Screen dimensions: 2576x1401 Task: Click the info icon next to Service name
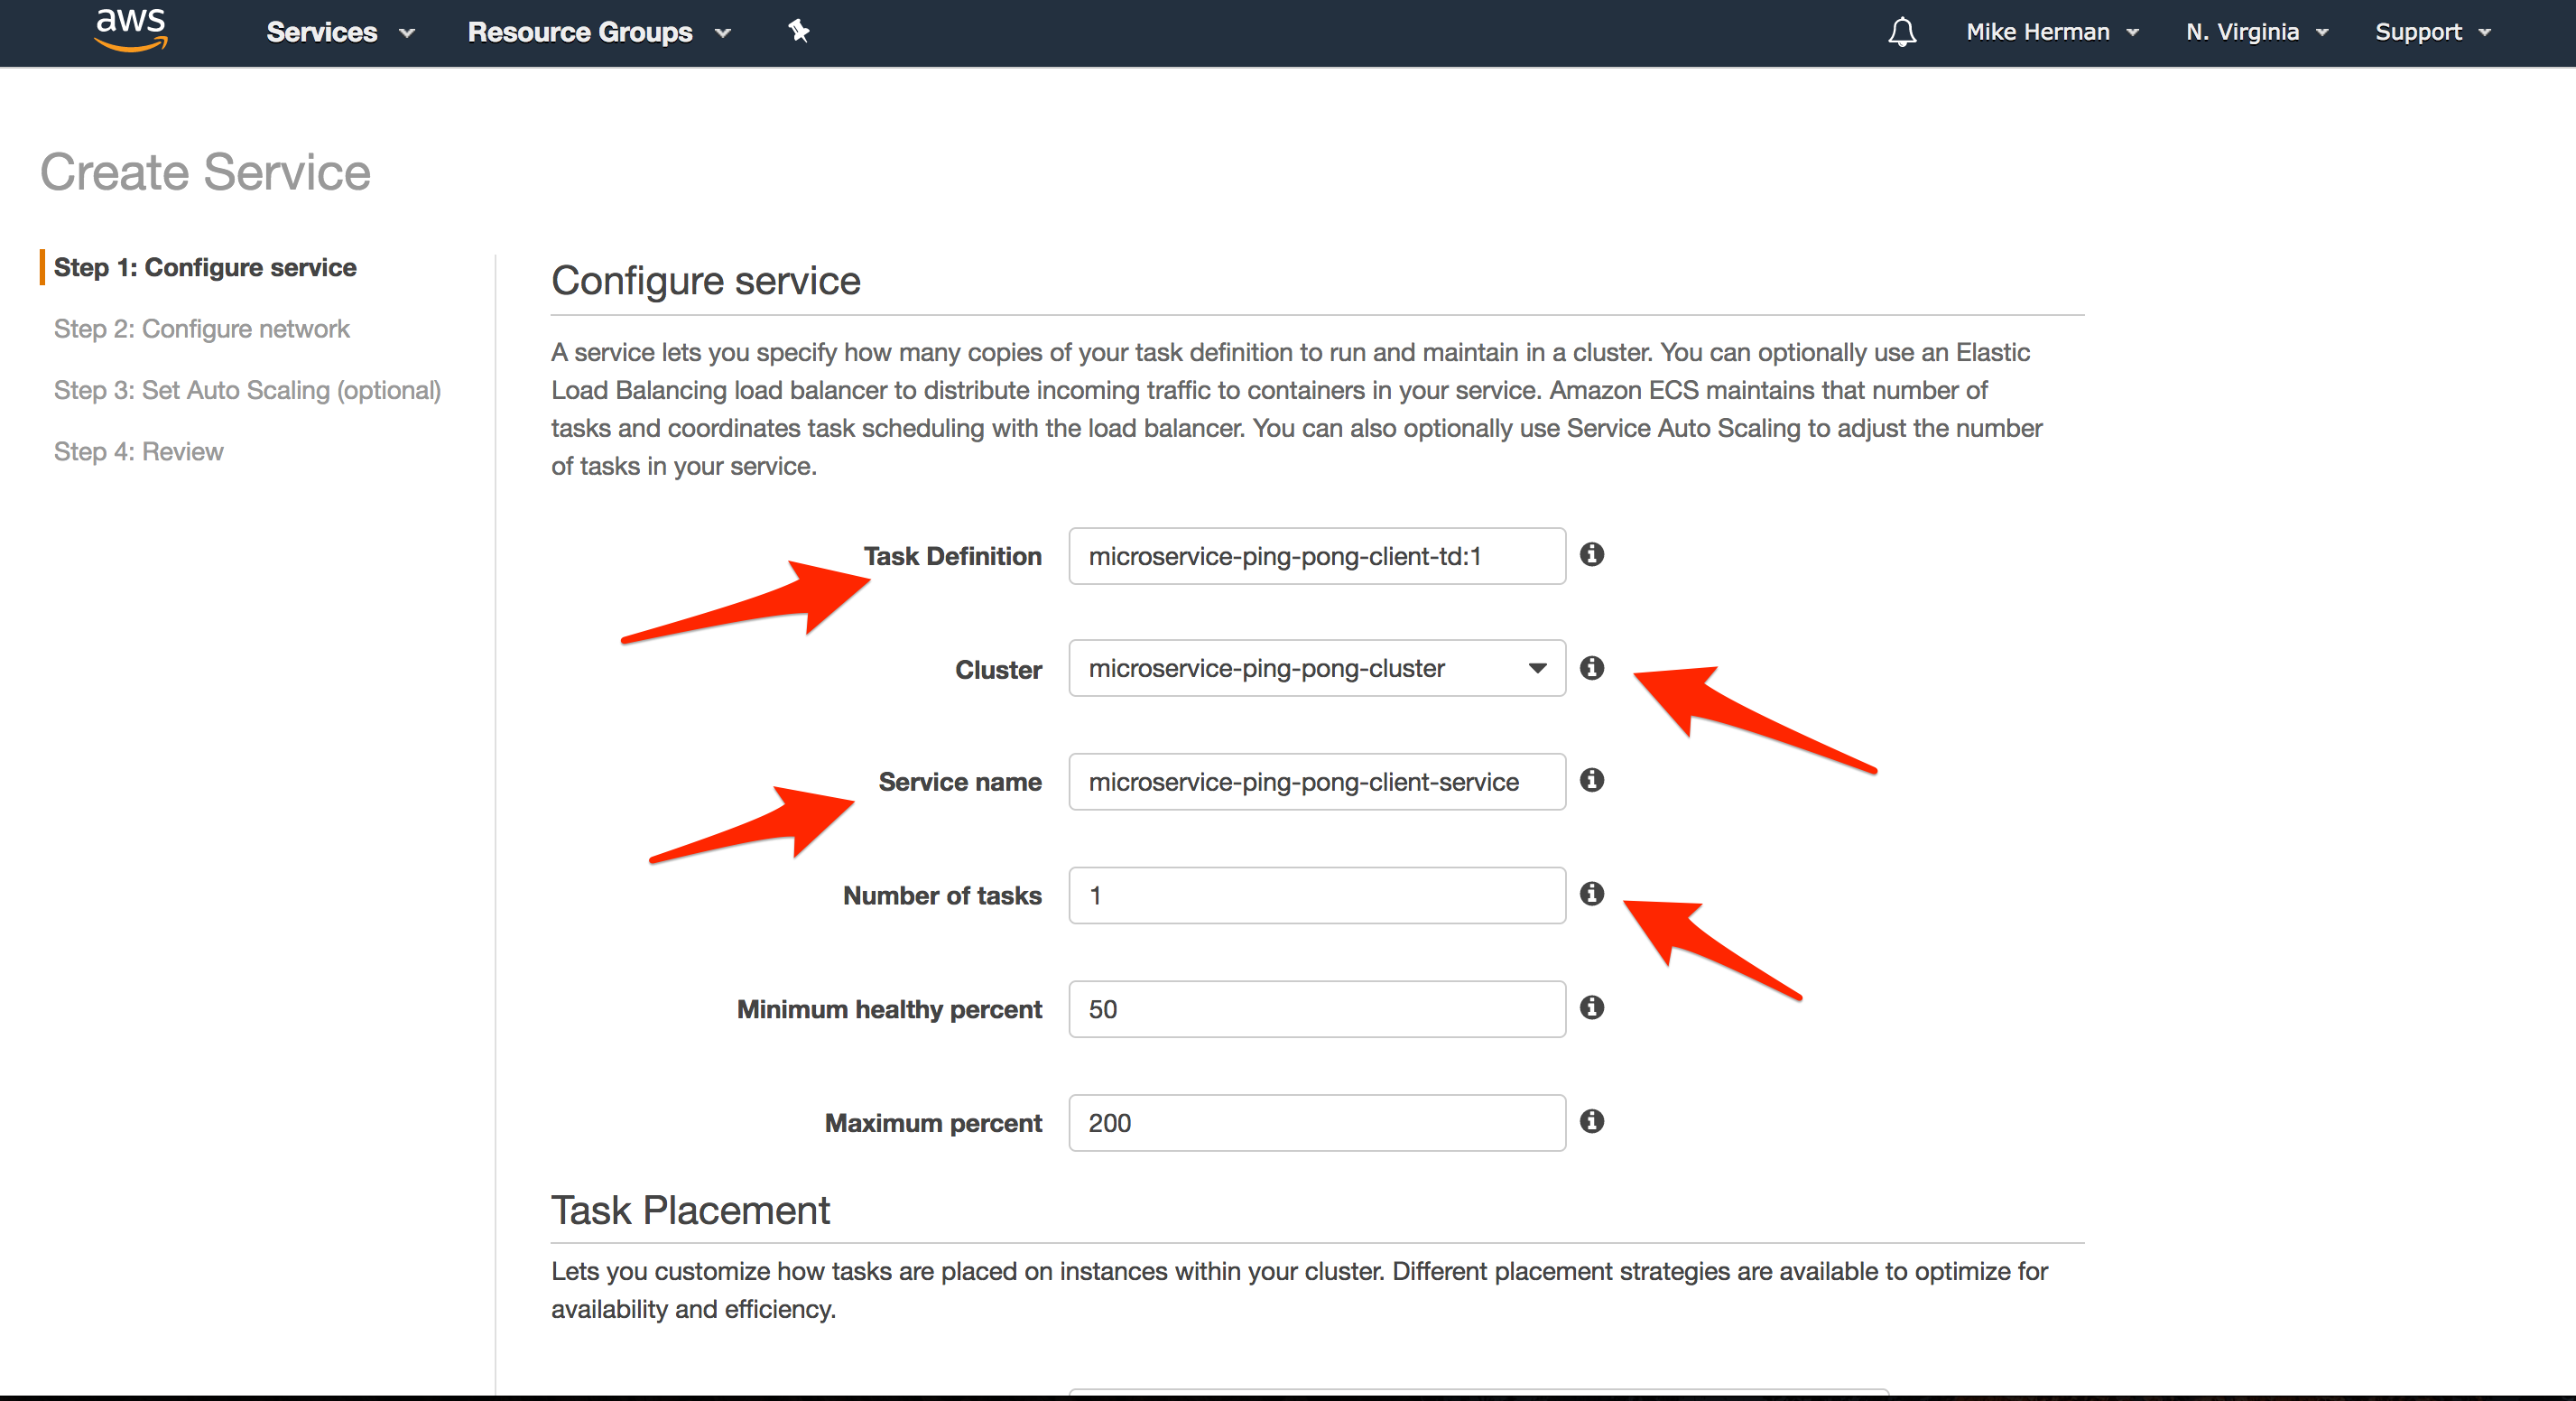pyautogui.click(x=1592, y=782)
